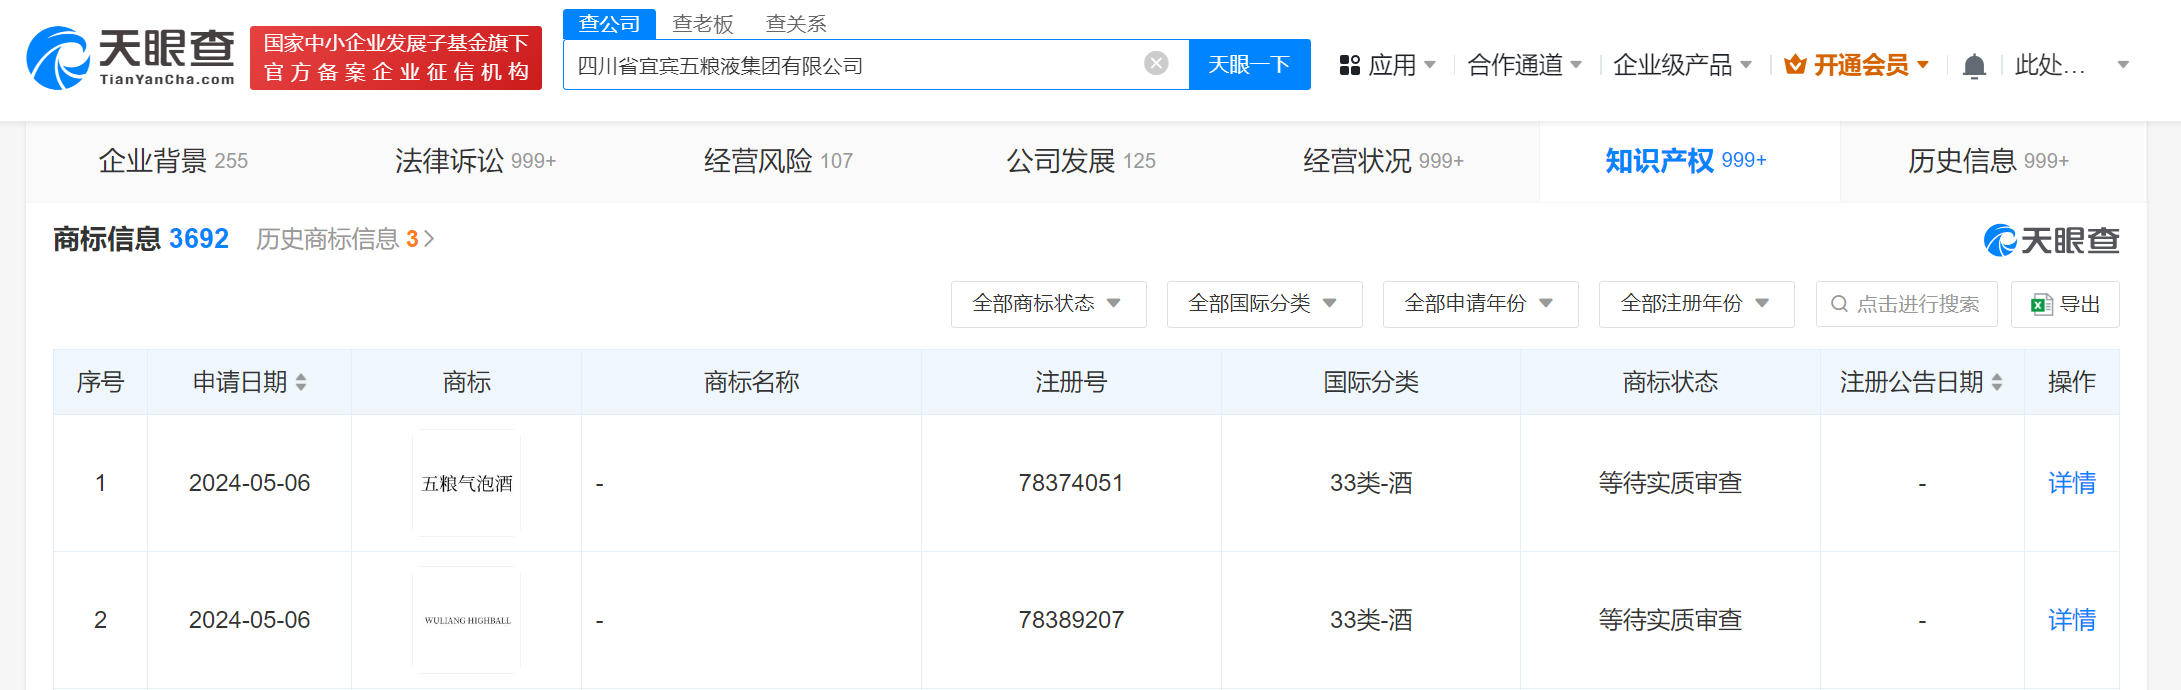Click the notification bell icon
This screenshot has width=2181, height=690.
(1974, 66)
